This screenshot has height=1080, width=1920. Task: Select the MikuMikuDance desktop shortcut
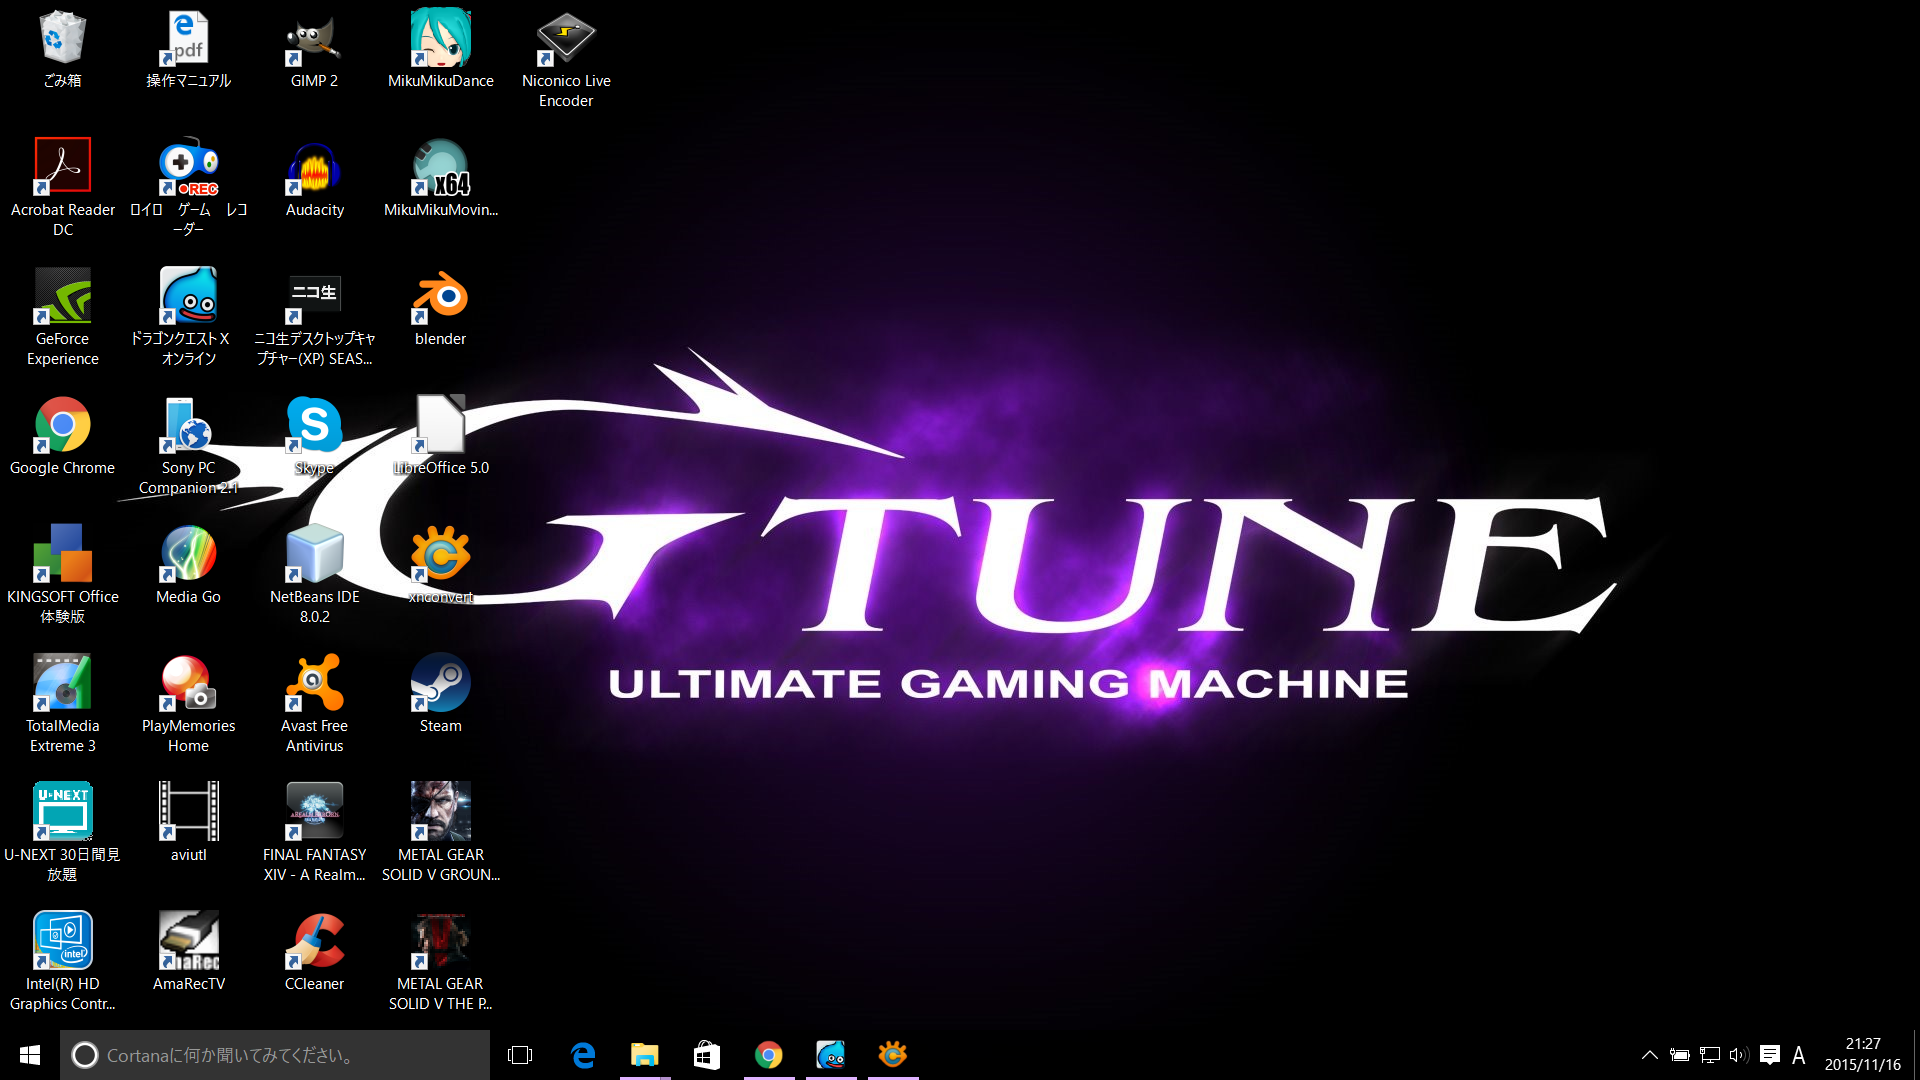point(440,40)
